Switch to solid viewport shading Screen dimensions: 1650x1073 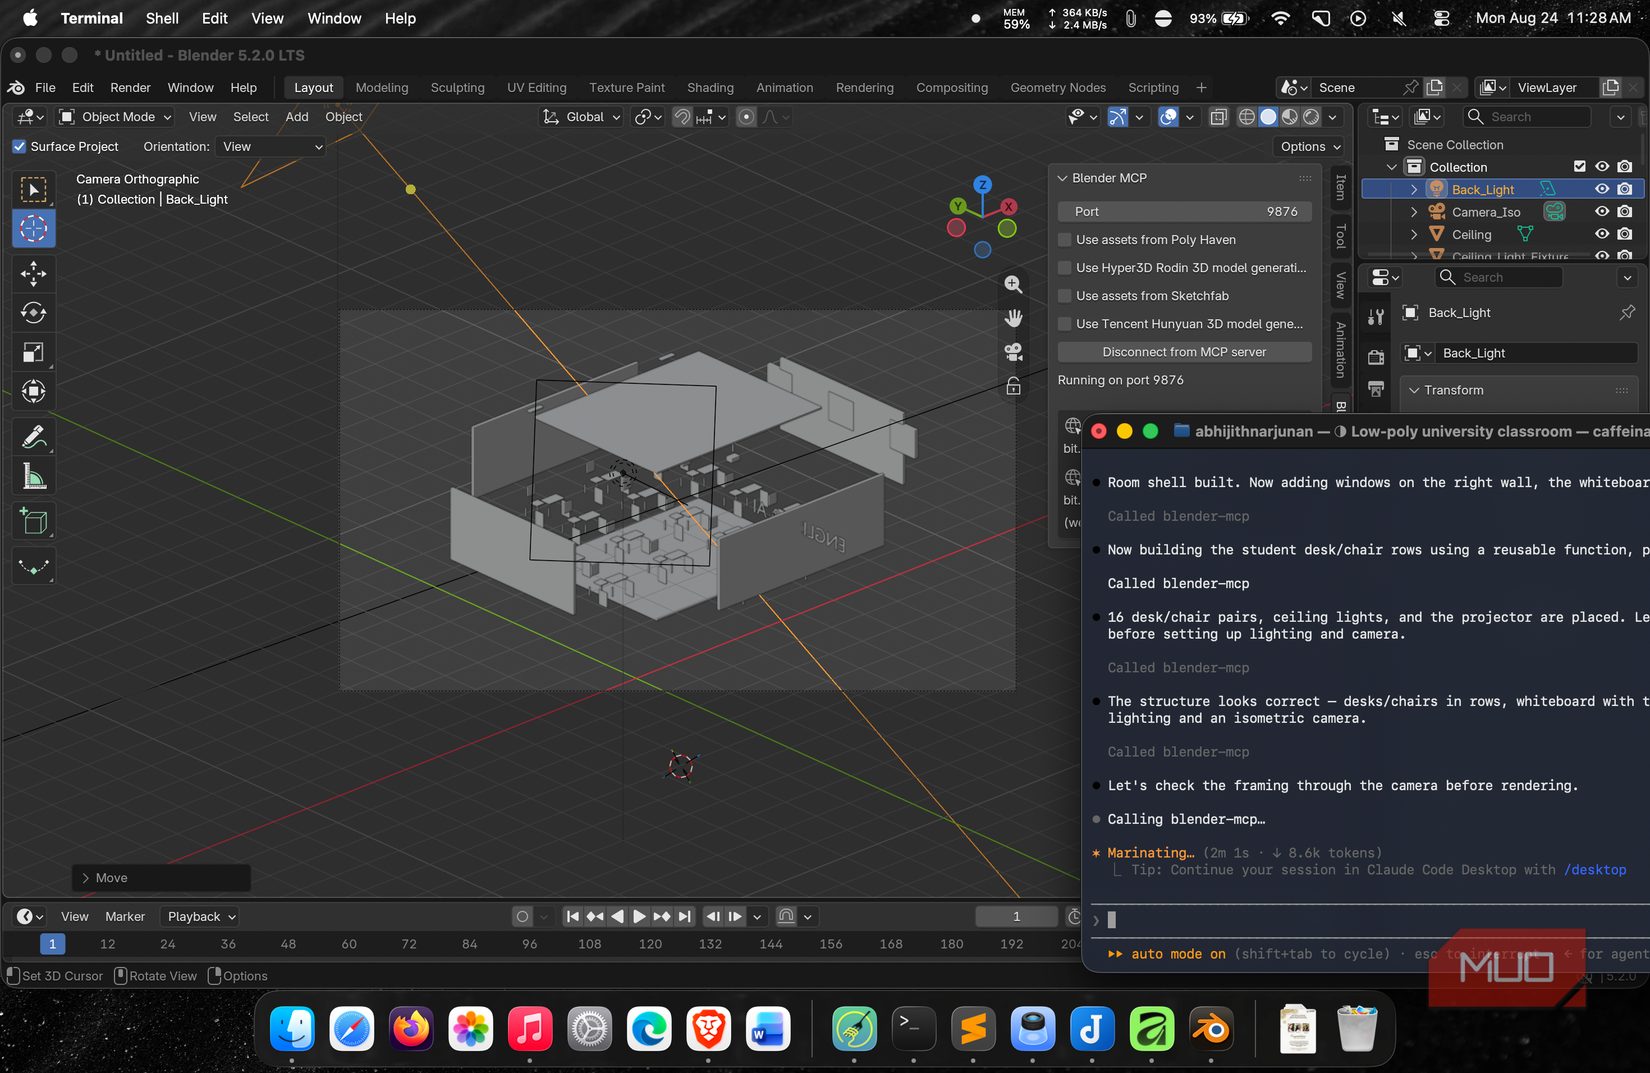click(x=1268, y=117)
